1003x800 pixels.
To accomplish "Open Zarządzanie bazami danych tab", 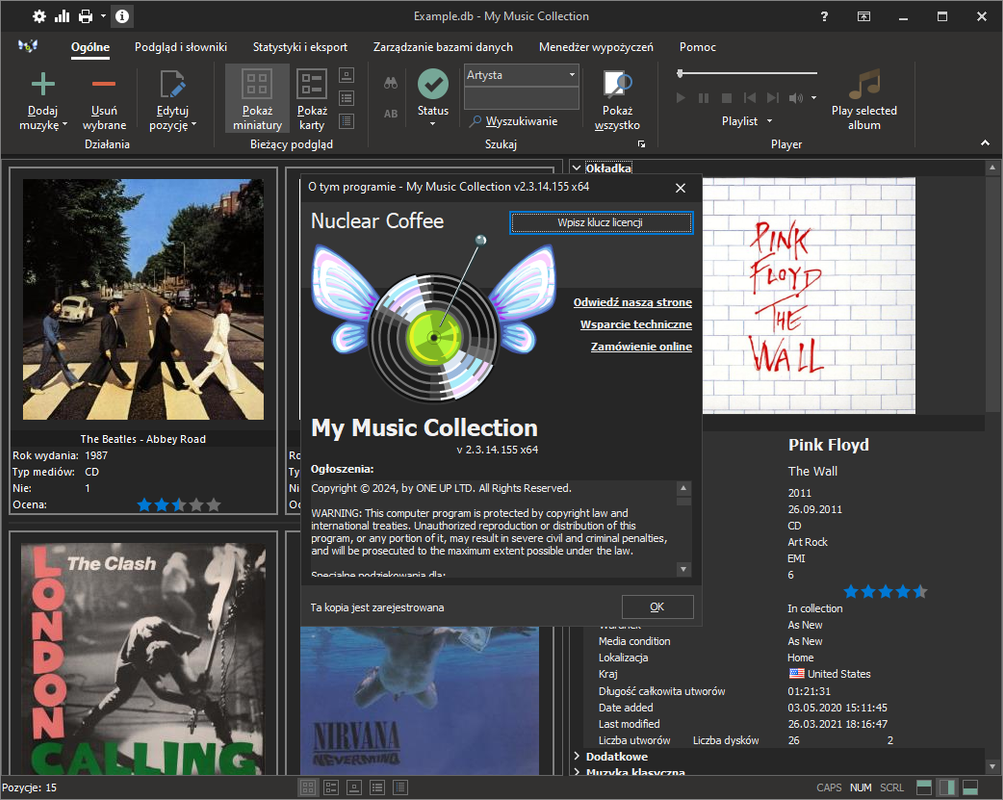I will (443, 47).
